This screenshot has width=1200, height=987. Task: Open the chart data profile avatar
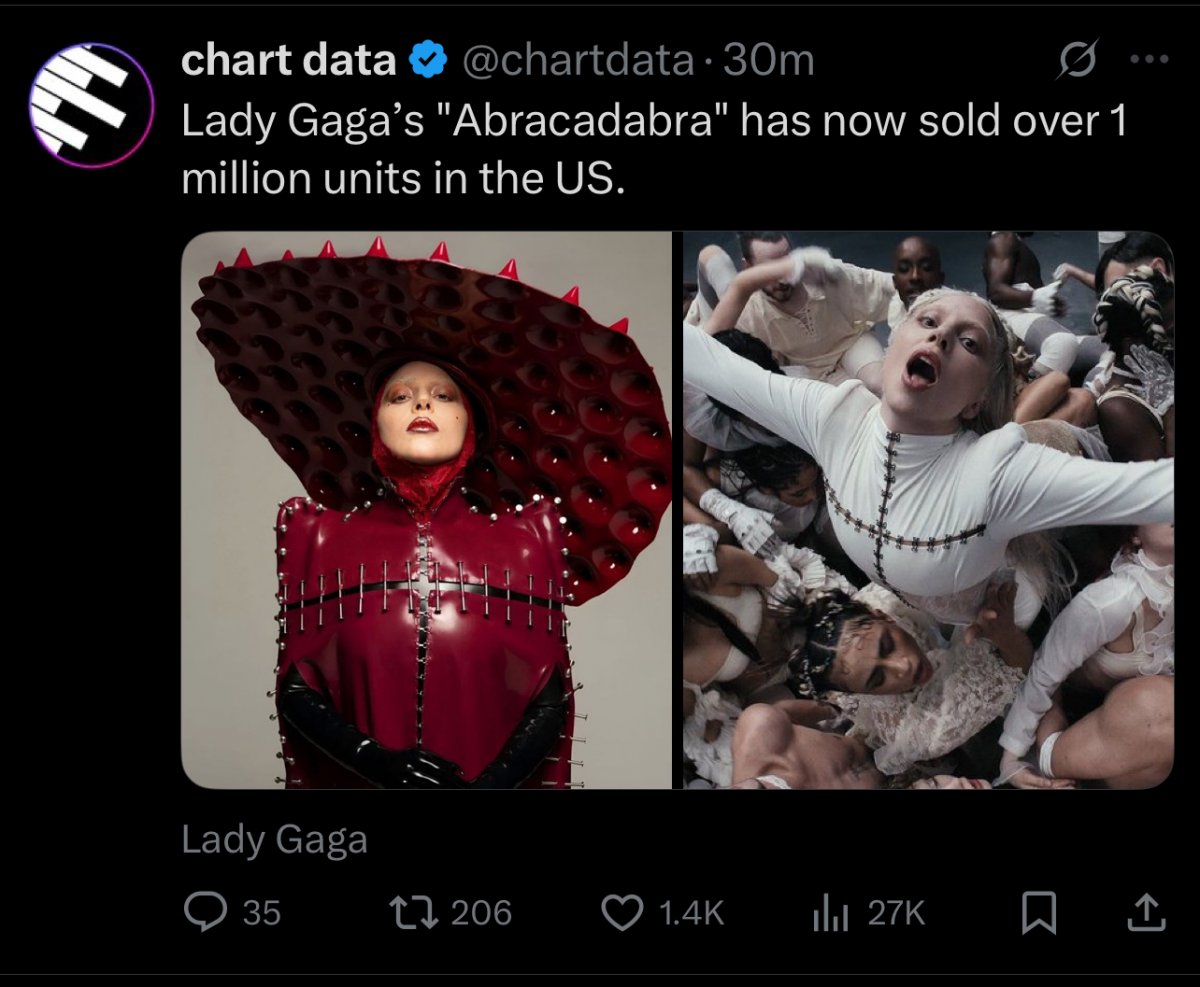pyautogui.click(x=91, y=106)
